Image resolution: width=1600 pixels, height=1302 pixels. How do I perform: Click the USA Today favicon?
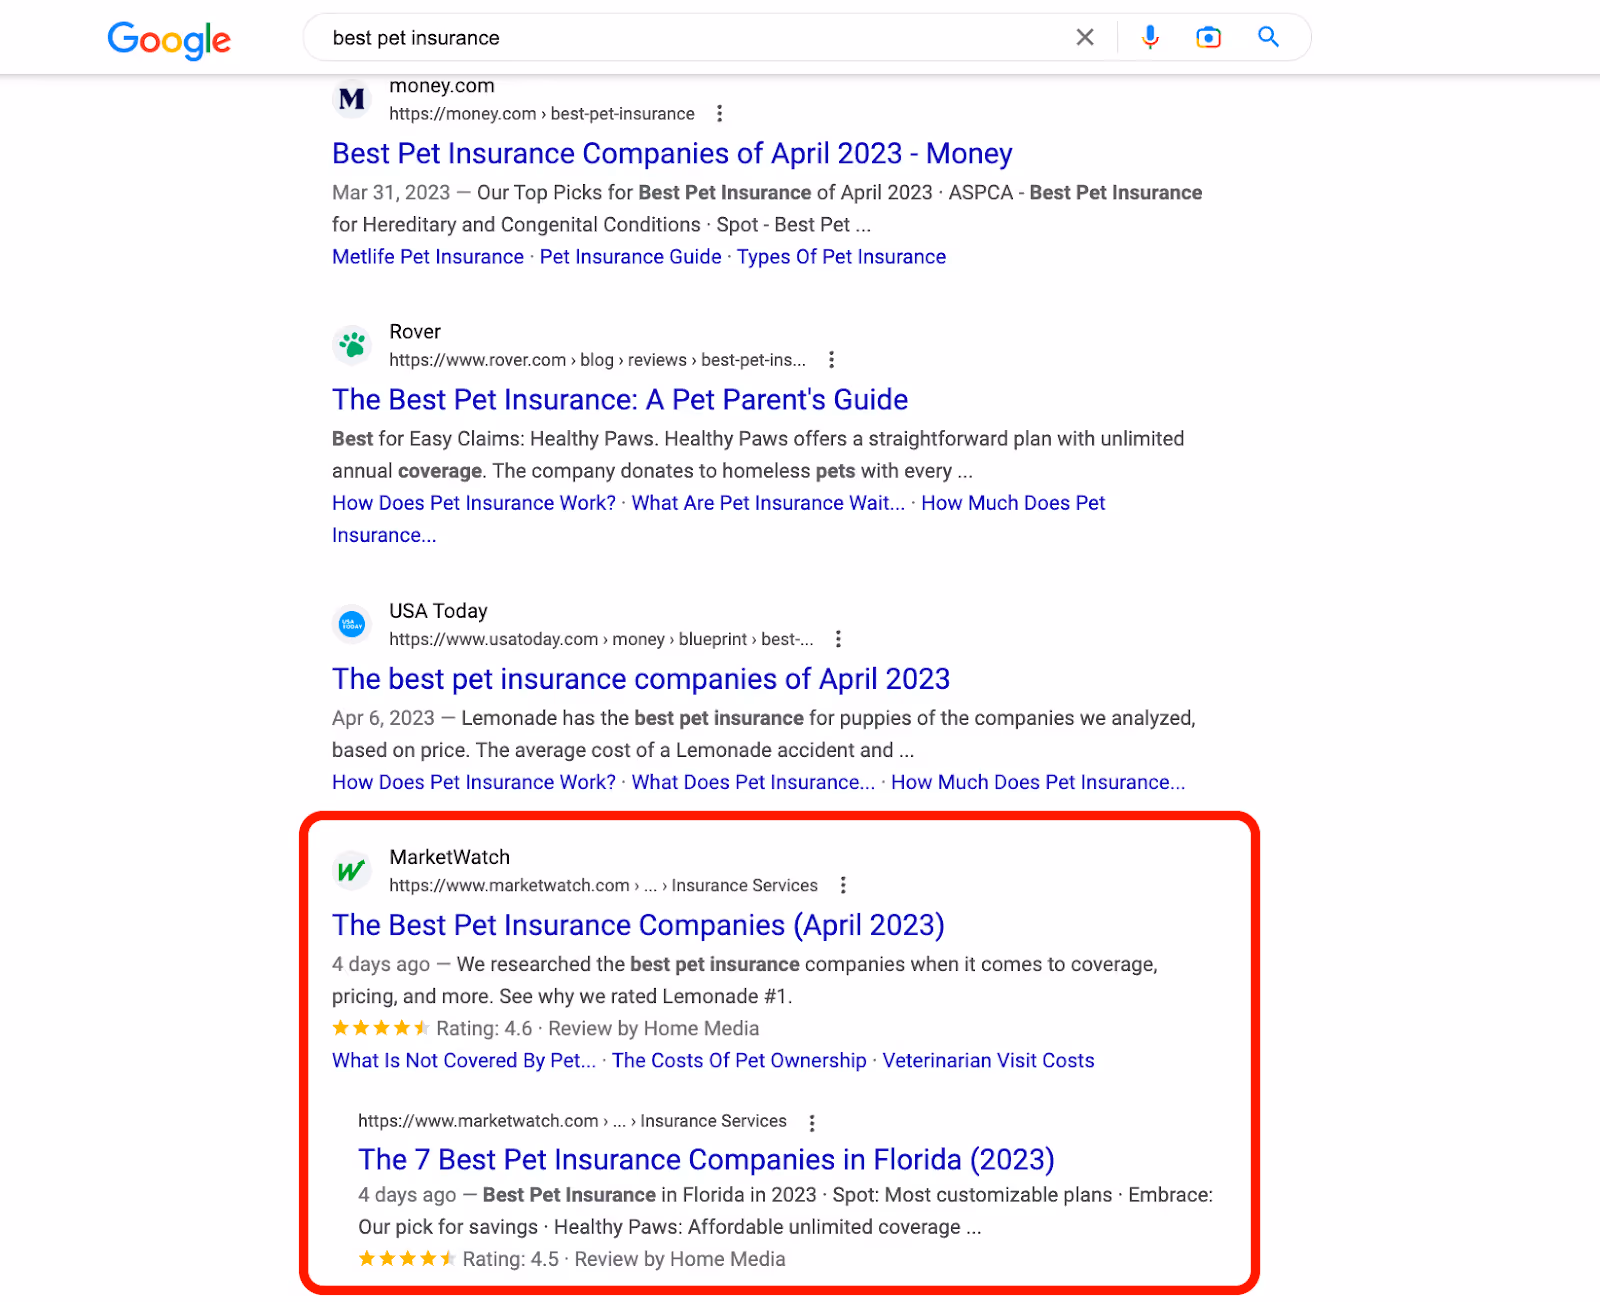pos(352,624)
